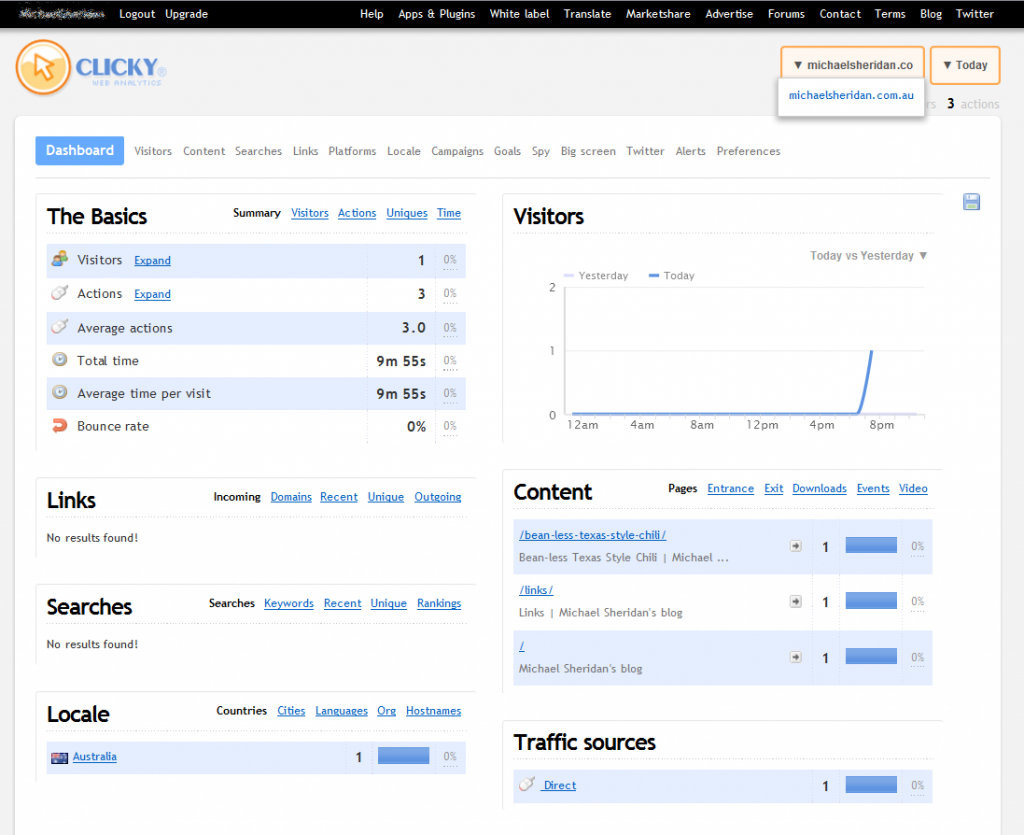Image resolution: width=1024 pixels, height=835 pixels.
Task: Click the Time link in The Basics
Action: pyautogui.click(x=449, y=213)
